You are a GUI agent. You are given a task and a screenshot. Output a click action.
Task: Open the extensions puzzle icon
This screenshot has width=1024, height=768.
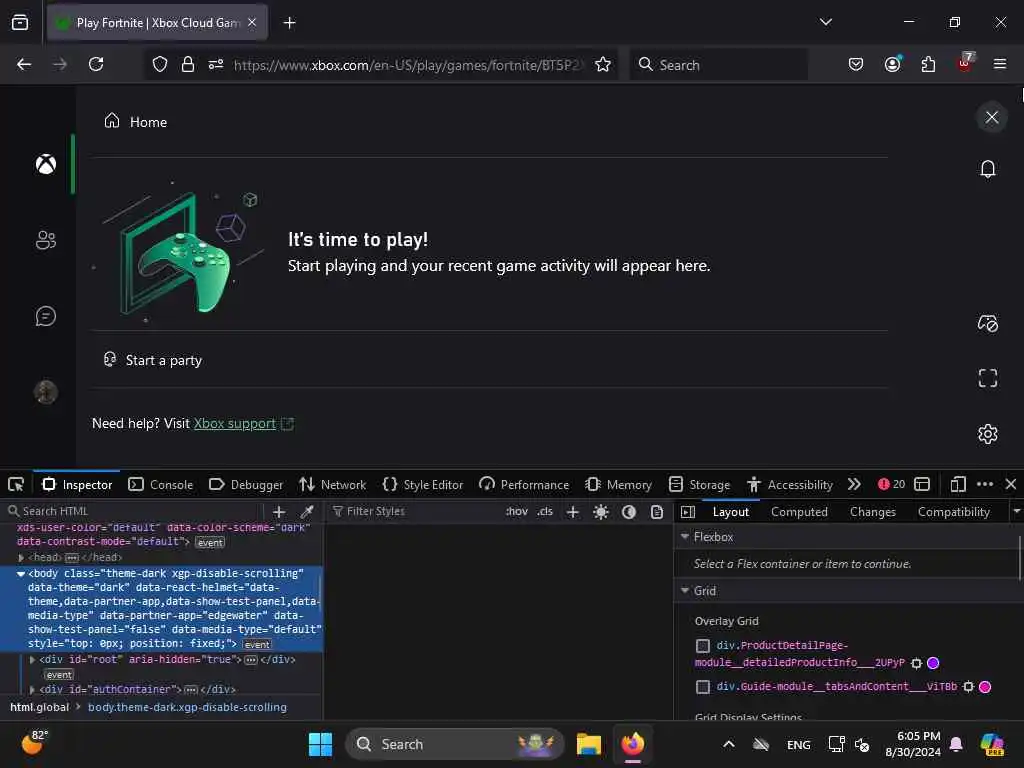coord(928,64)
